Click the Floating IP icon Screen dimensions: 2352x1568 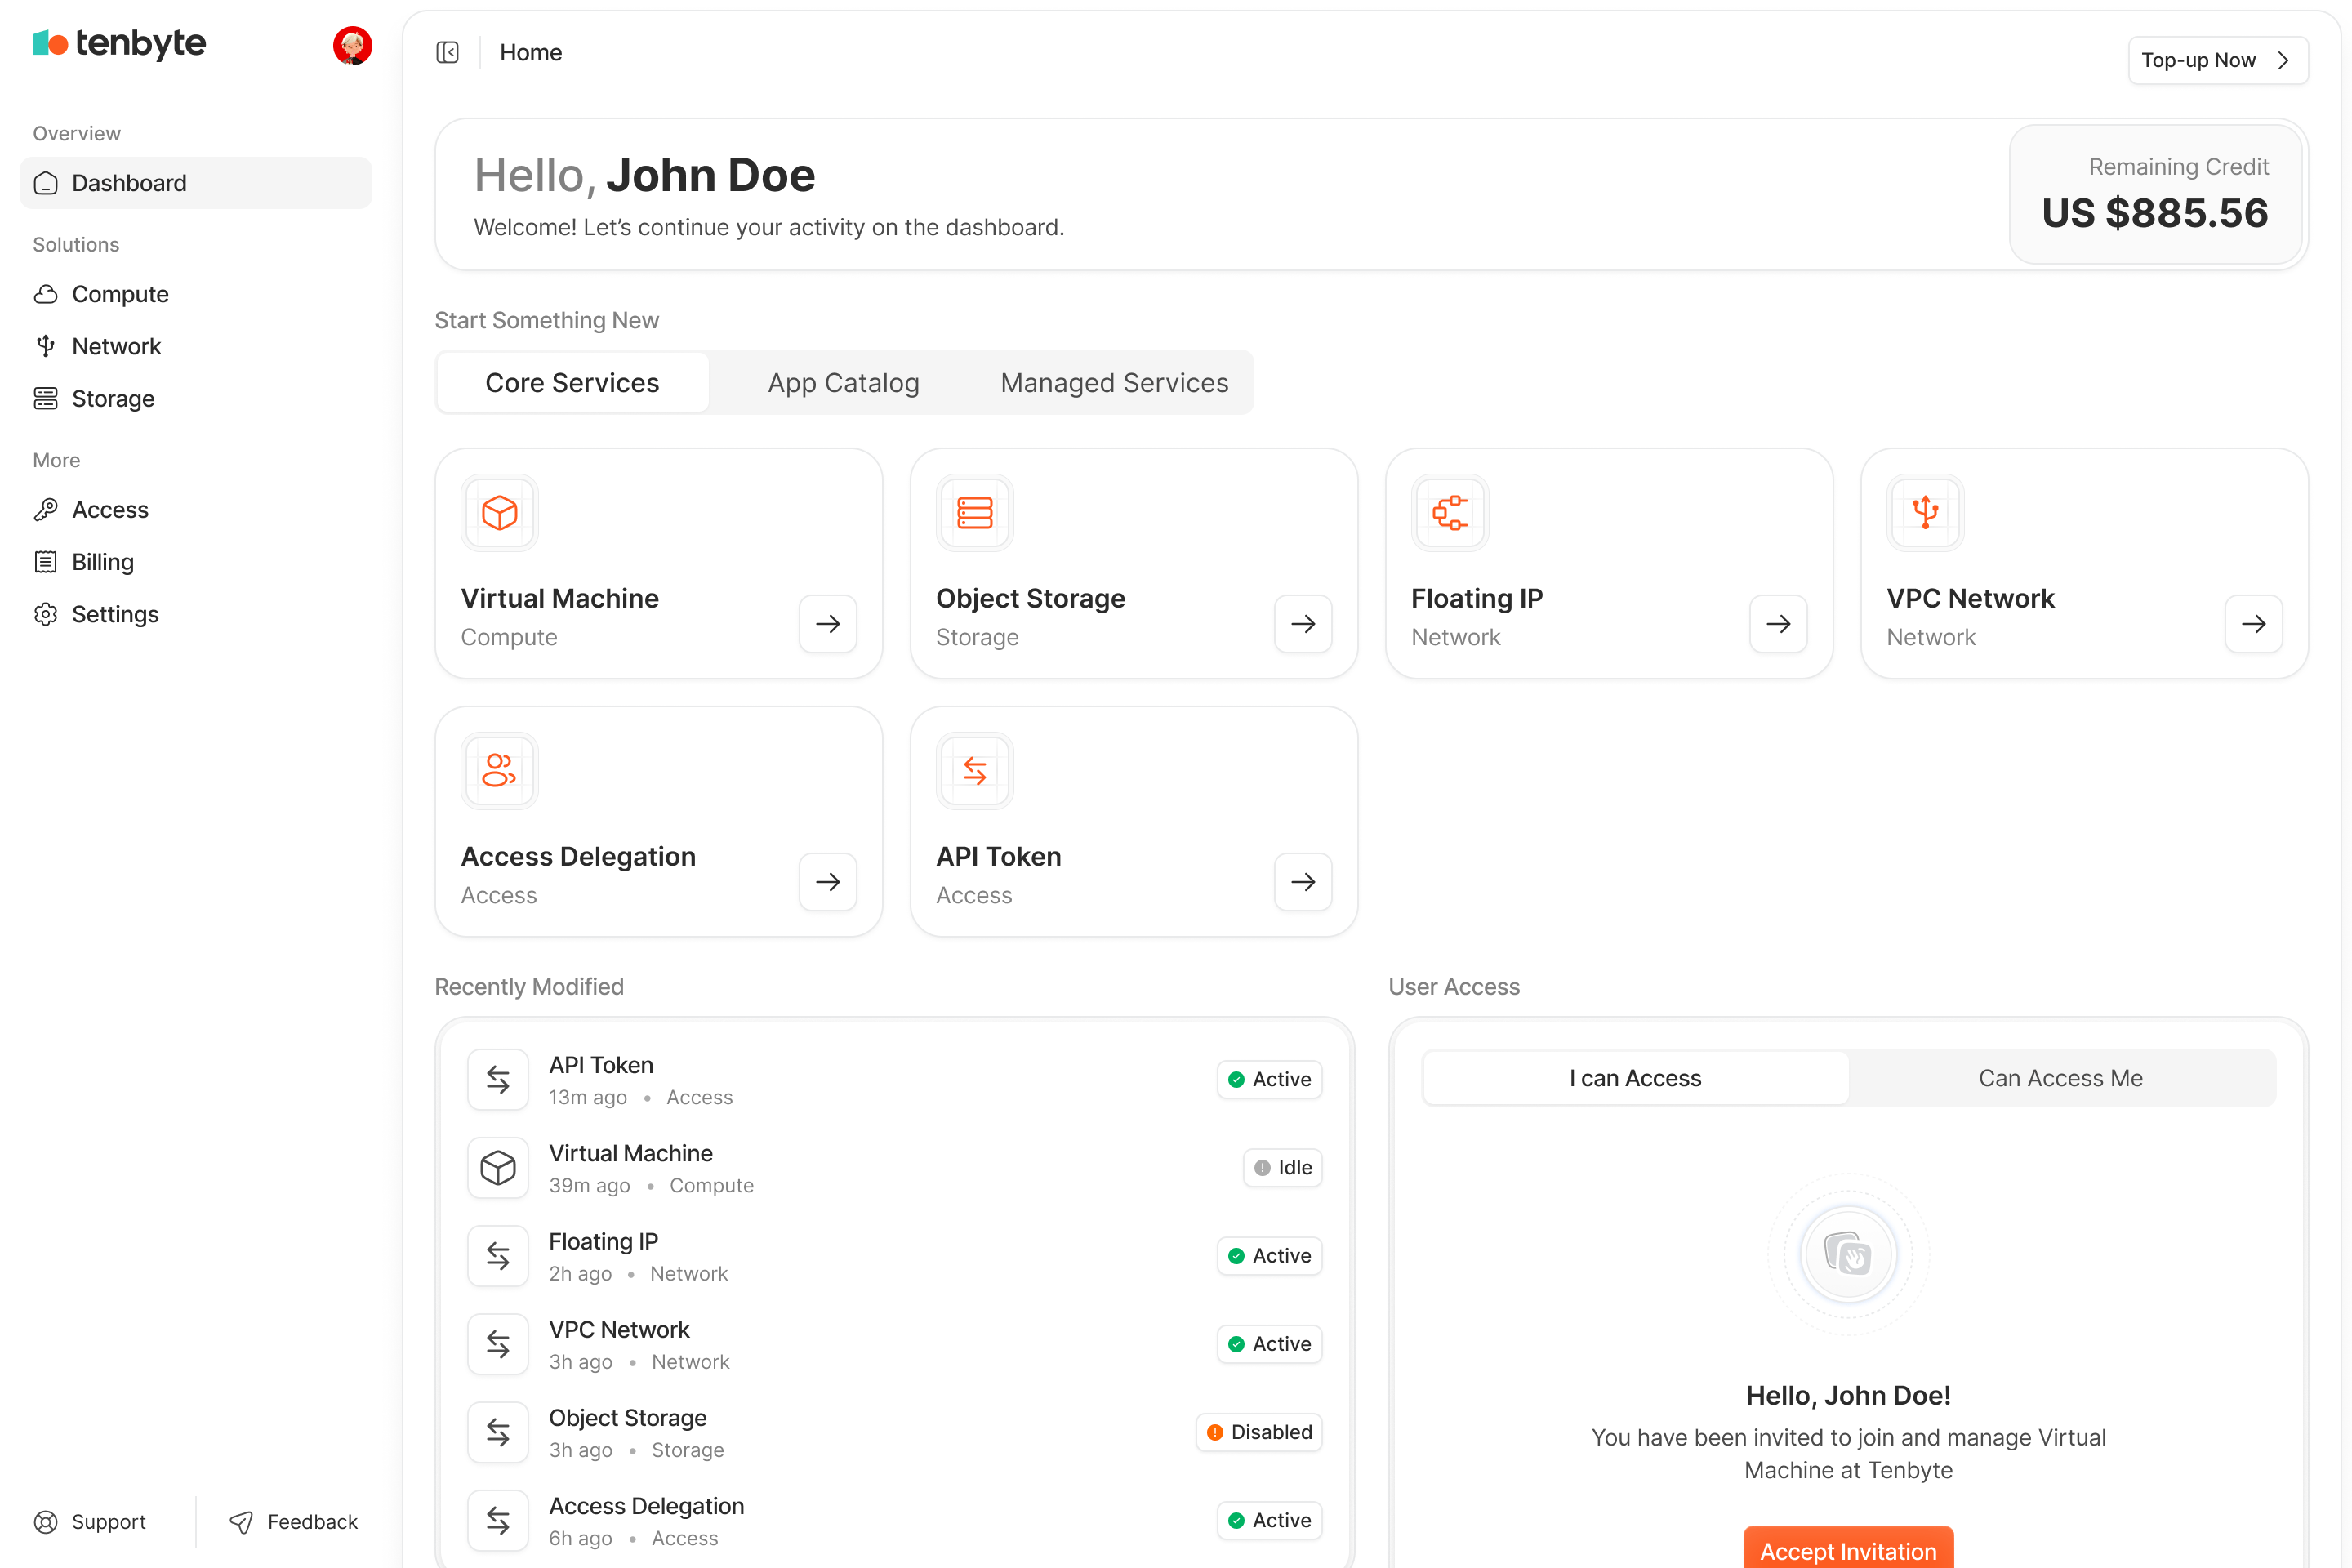[x=1449, y=513]
